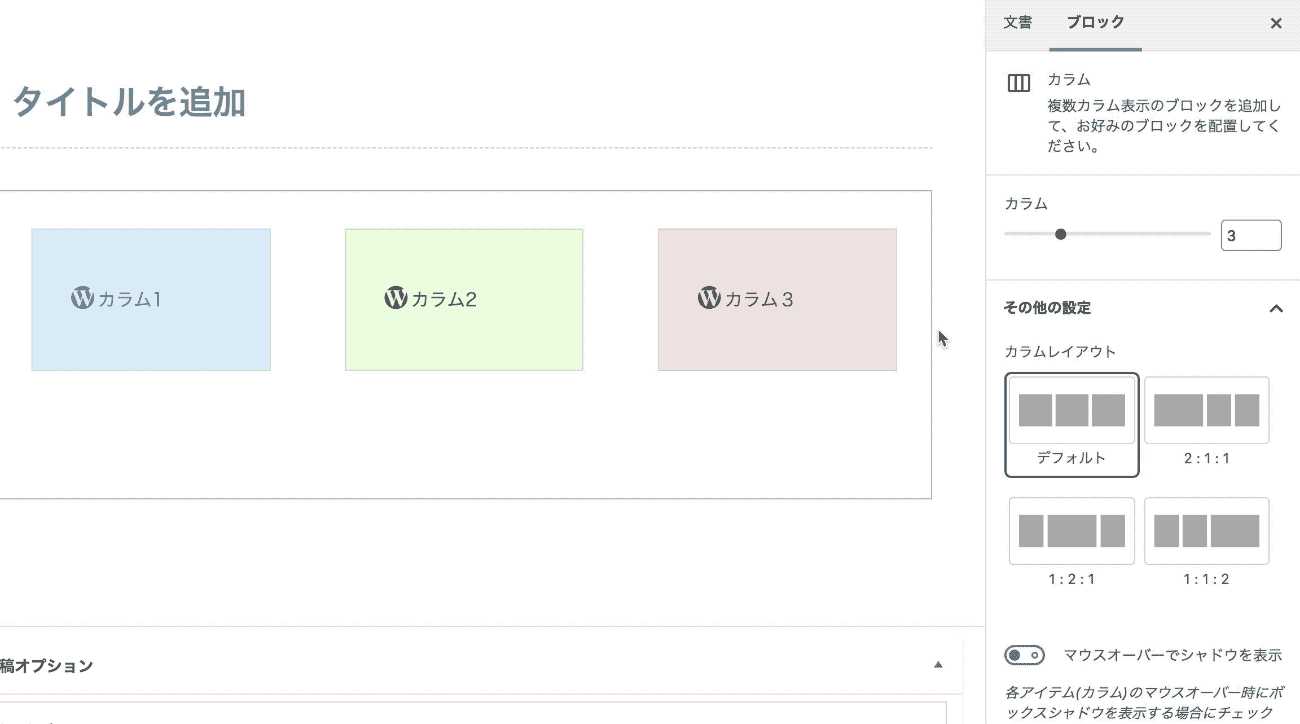Switch to the 文書 tab

(x=1018, y=23)
